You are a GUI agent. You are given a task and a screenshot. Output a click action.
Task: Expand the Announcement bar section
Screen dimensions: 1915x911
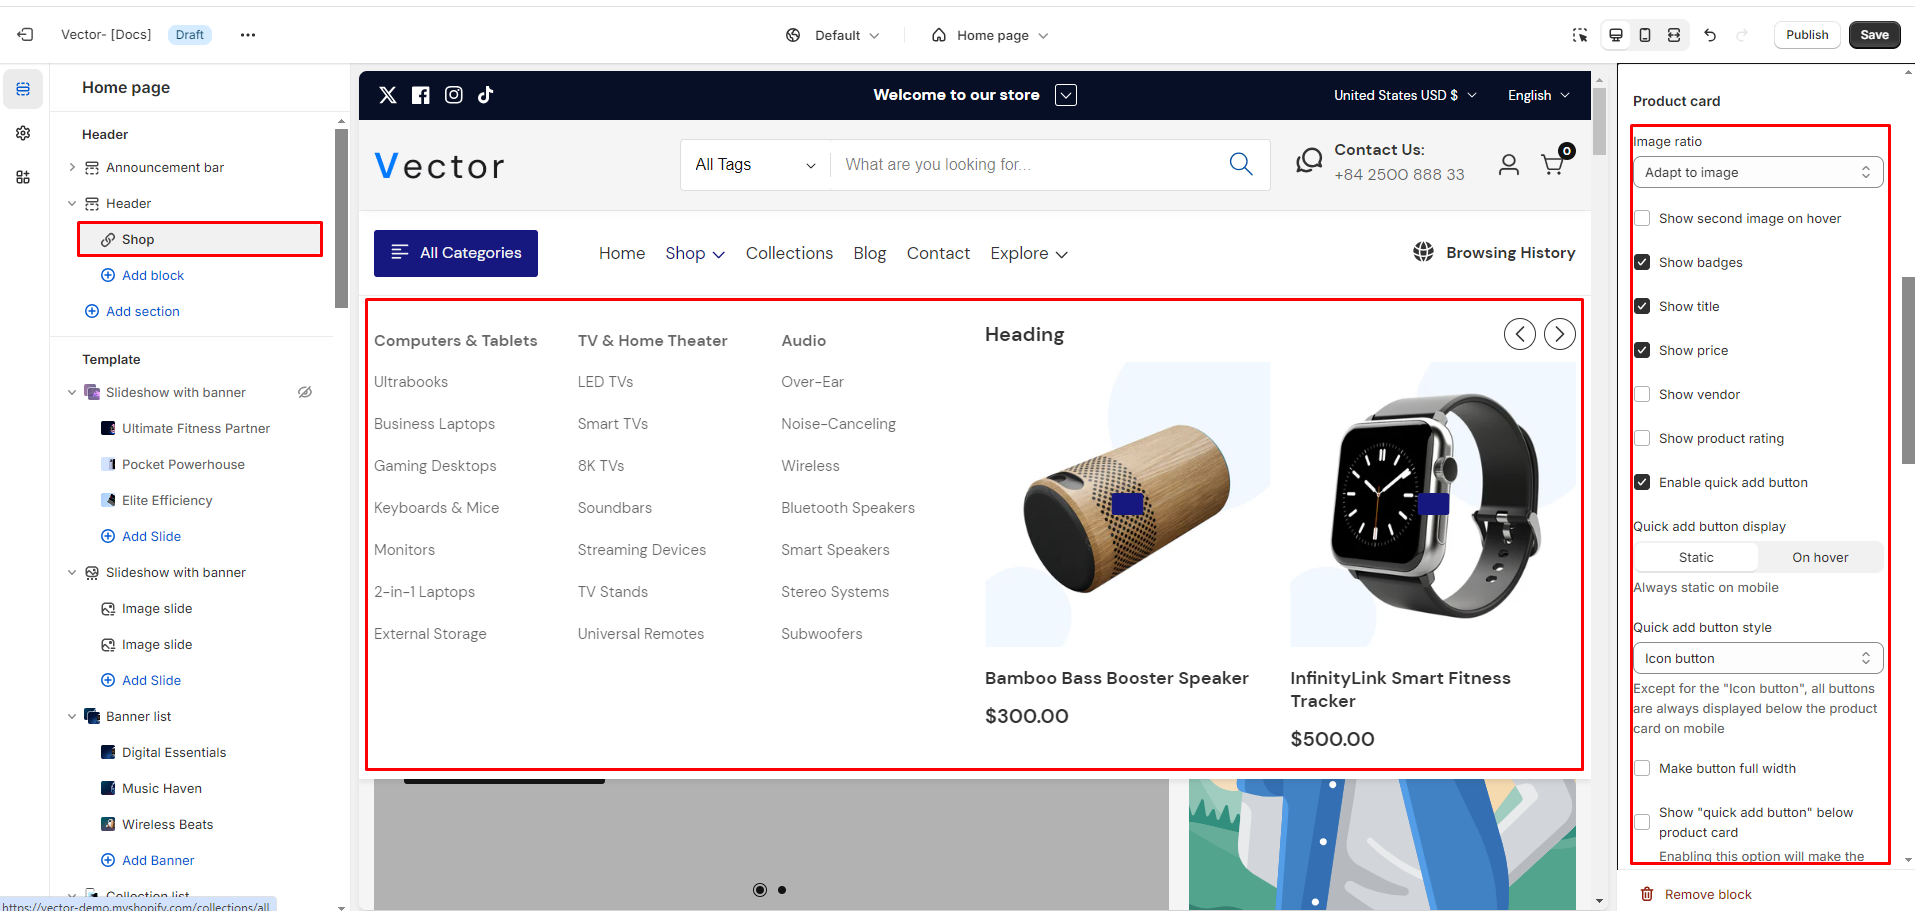[x=72, y=167]
